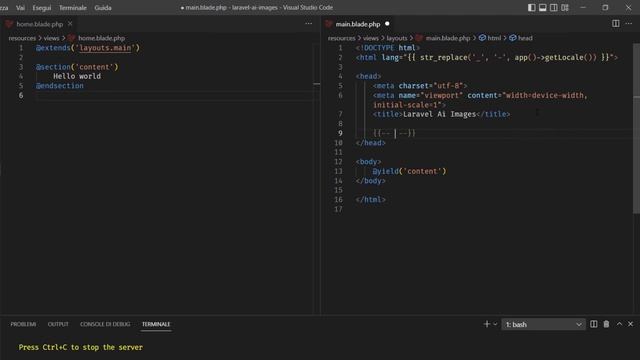The image size is (640, 360).
Task: Open Esegui menu
Action: (x=42, y=7)
